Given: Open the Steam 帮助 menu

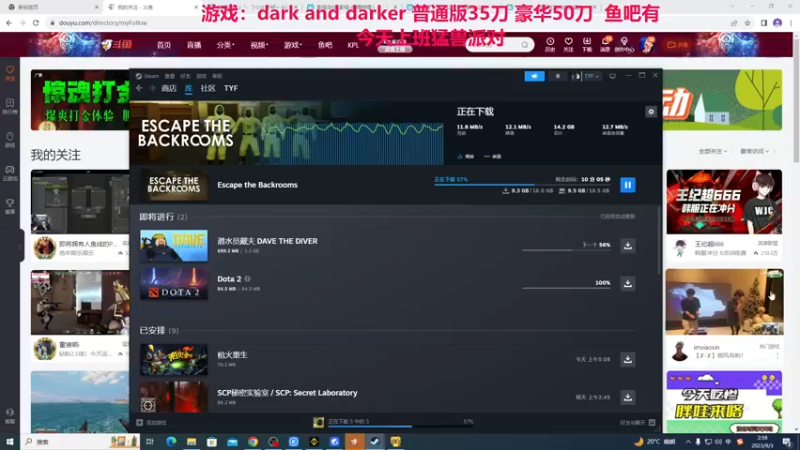Looking at the screenshot, I should [x=217, y=76].
